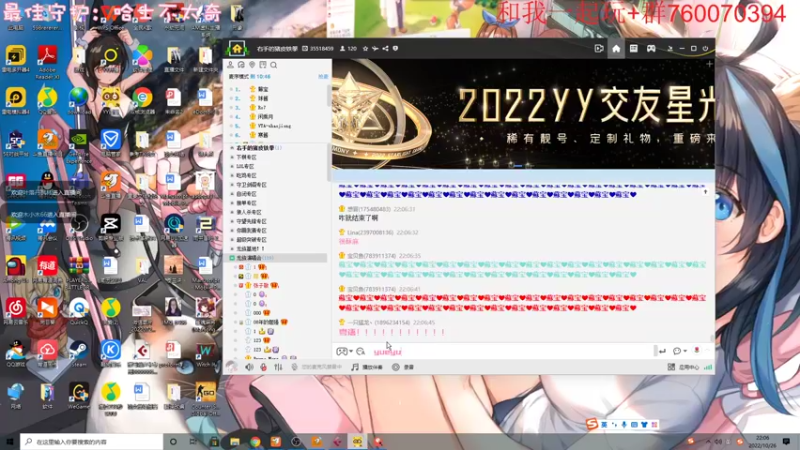Toggle the microphone status icon
Screen dimensions: 800x450
click(x=294, y=367)
